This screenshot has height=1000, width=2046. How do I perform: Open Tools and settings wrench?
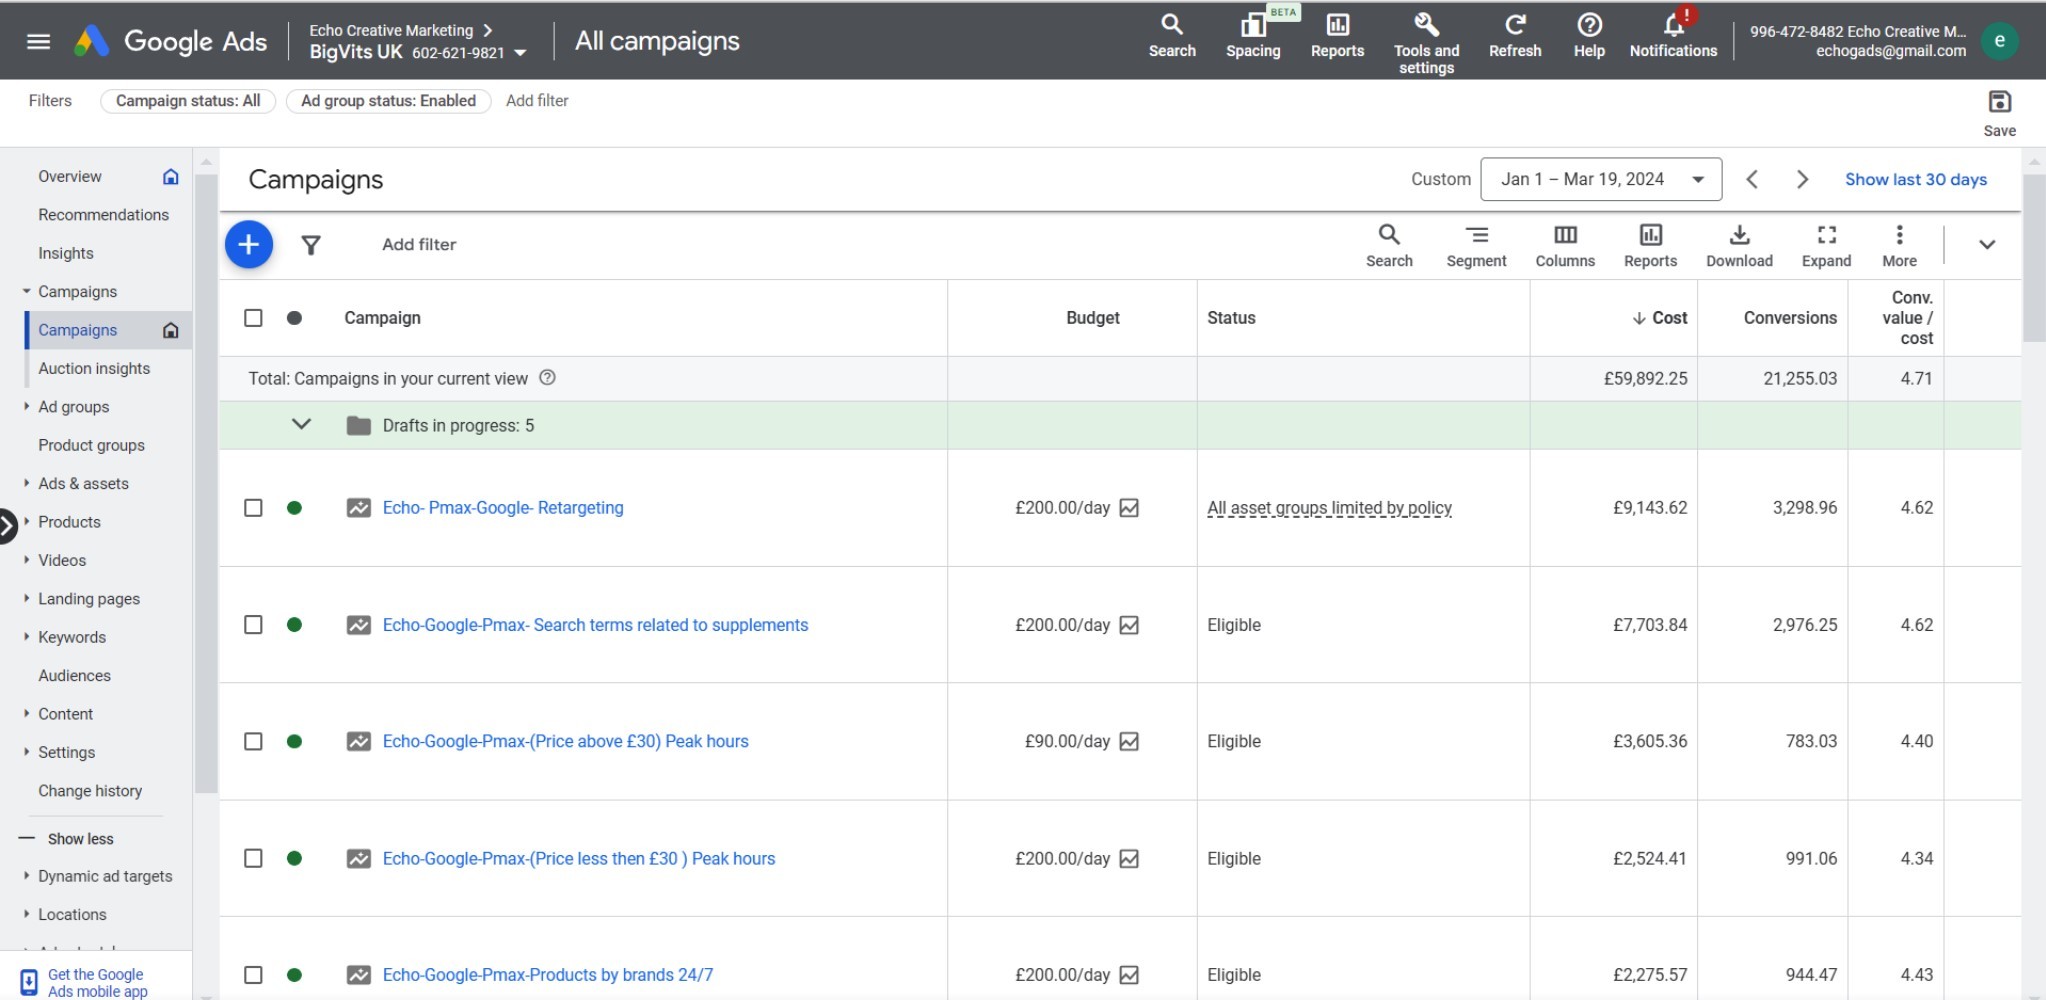(1426, 26)
